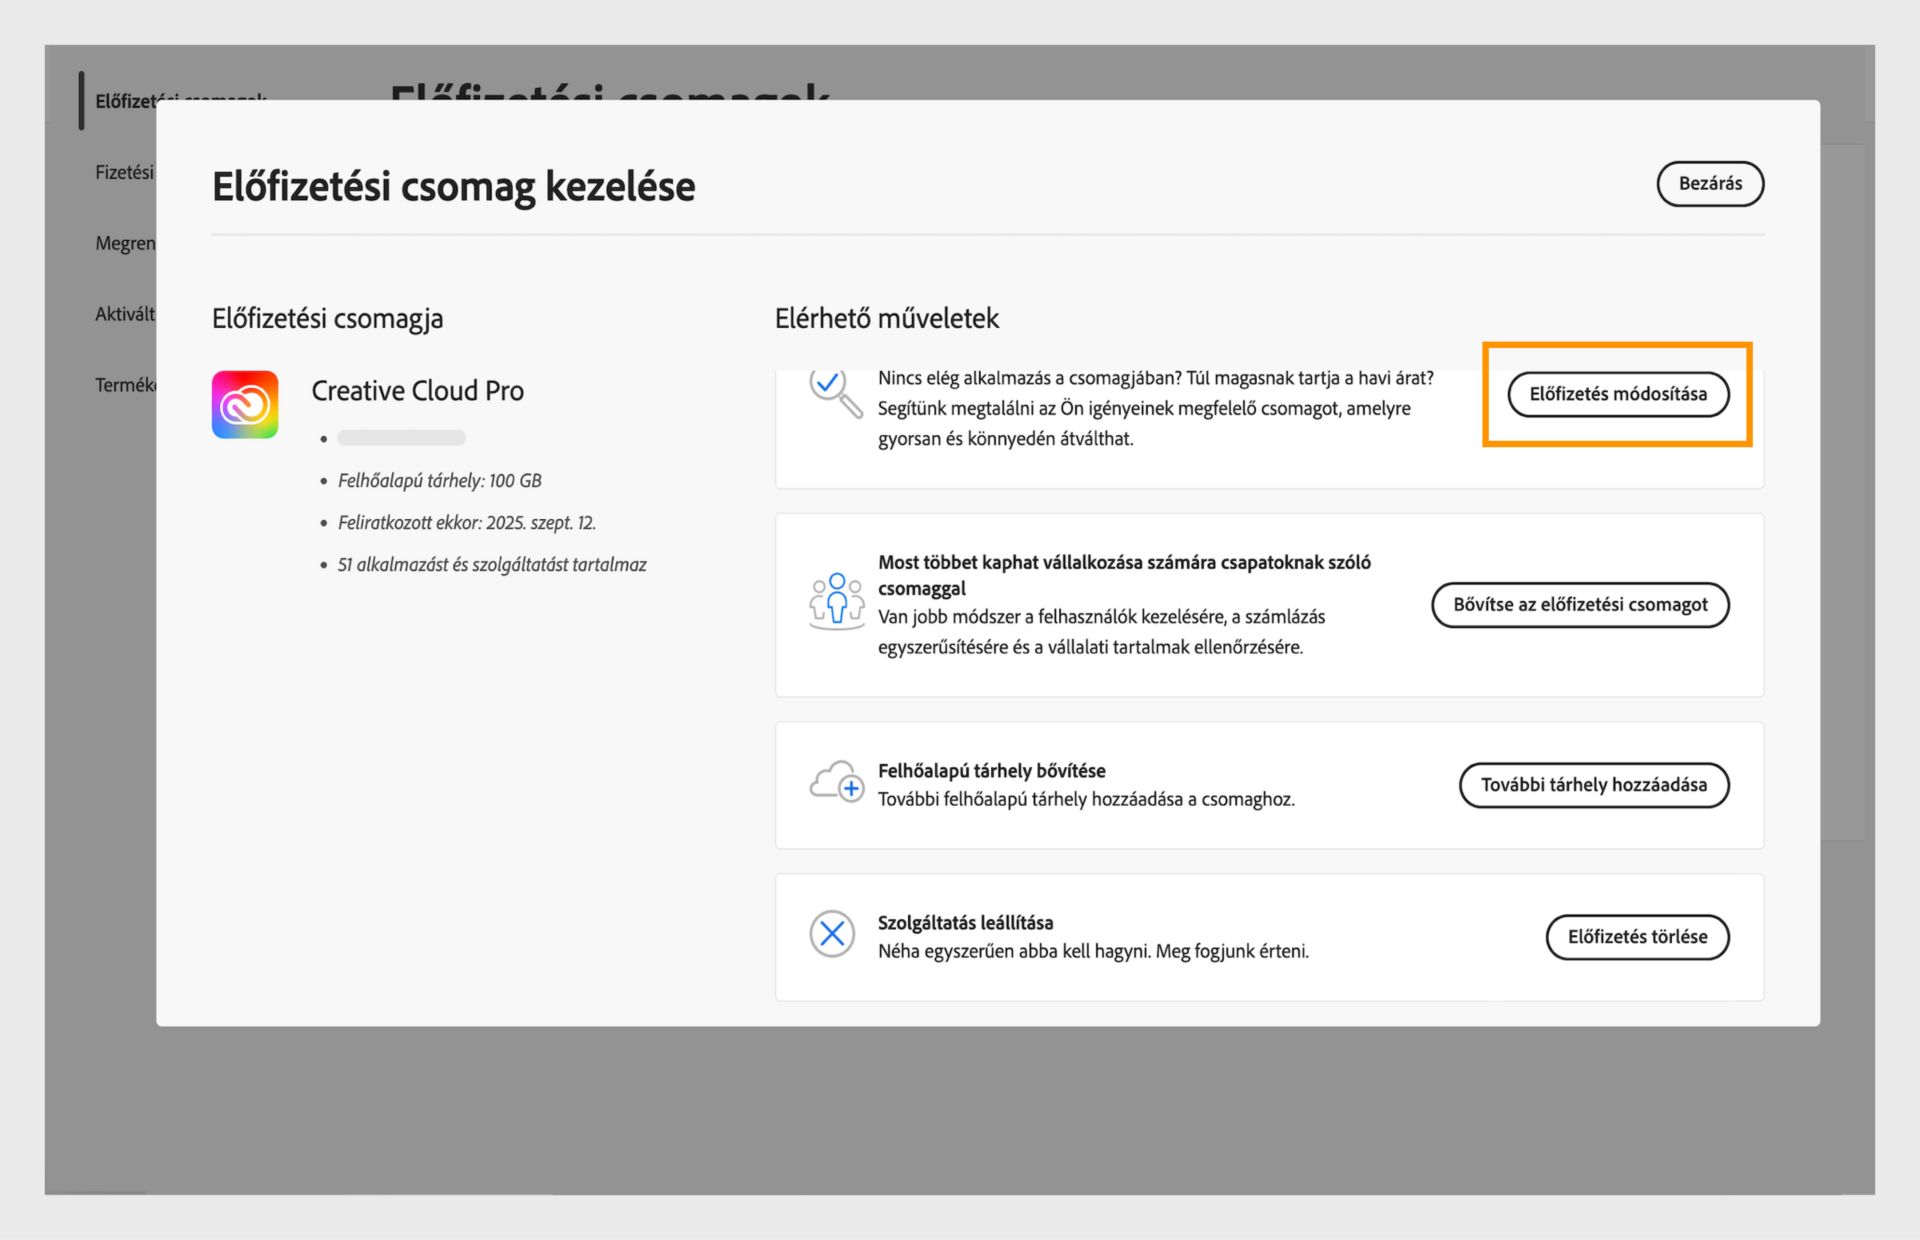Click the teams people group icon
The image size is (1920, 1240).
click(x=836, y=601)
